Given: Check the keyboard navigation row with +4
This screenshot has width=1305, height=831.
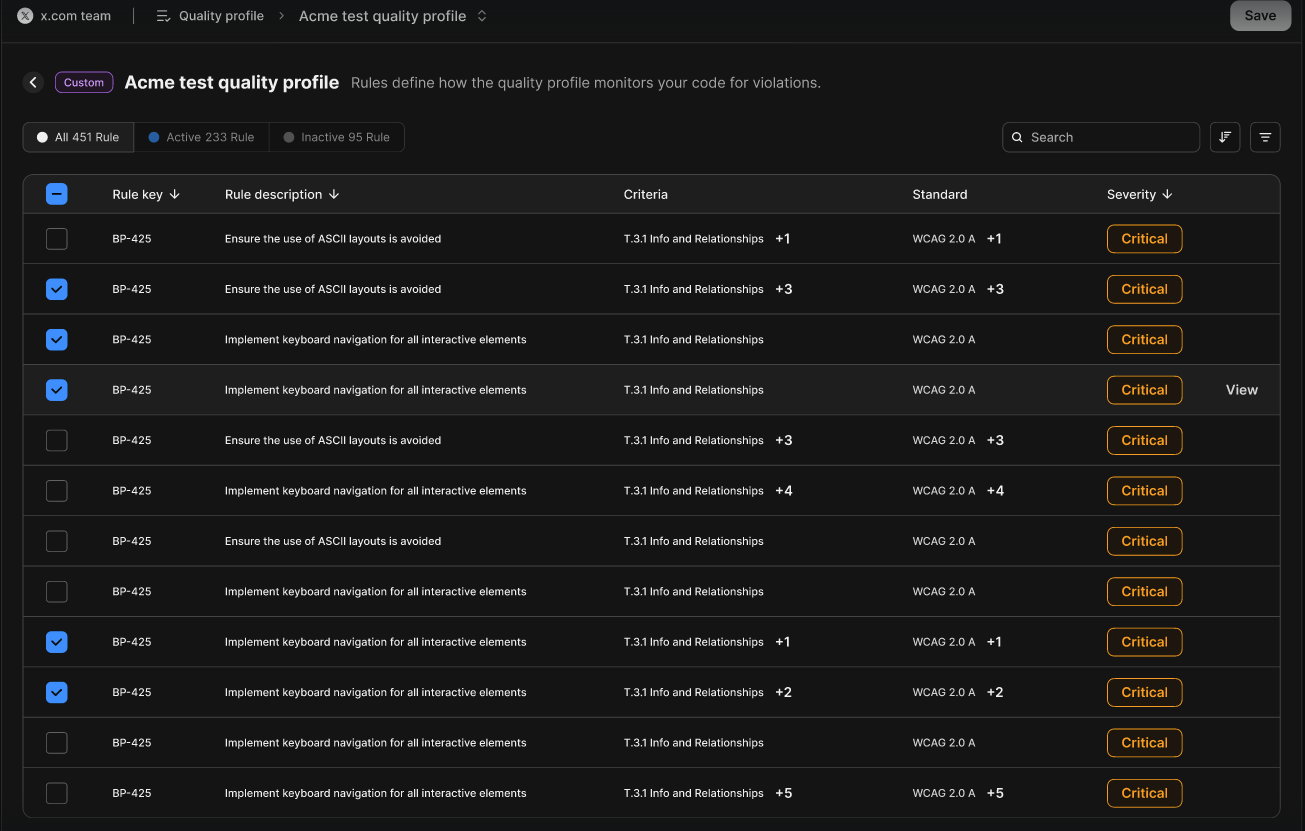Looking at the screenshot, I should 57,491.
